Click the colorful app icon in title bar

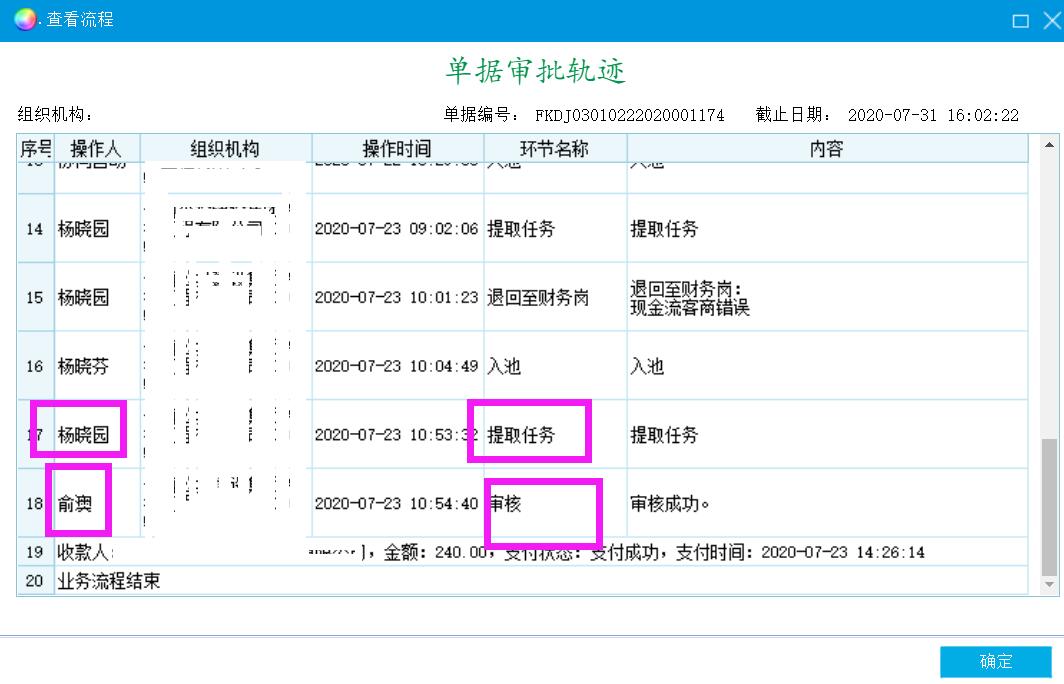[25, 19]
